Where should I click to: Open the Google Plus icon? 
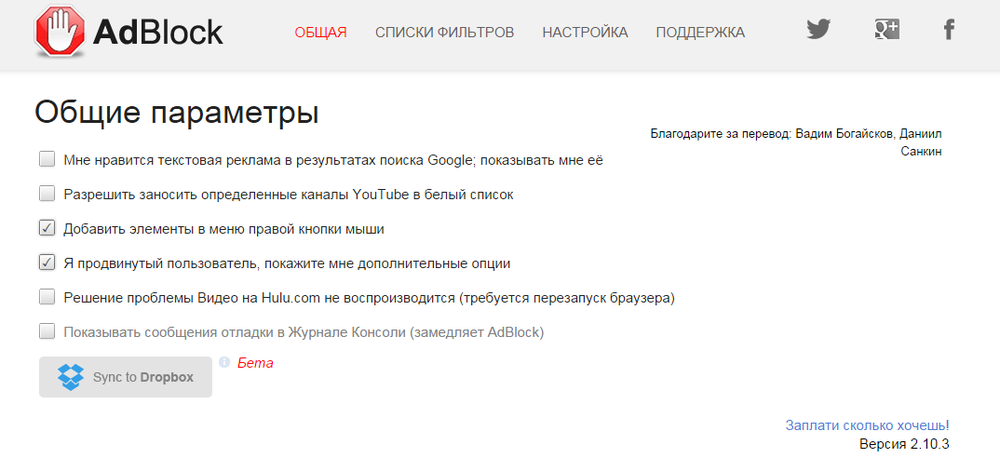click(887, 29)
